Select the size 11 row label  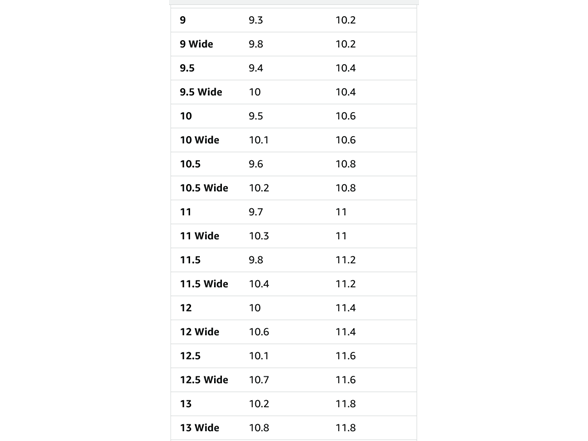186,212
